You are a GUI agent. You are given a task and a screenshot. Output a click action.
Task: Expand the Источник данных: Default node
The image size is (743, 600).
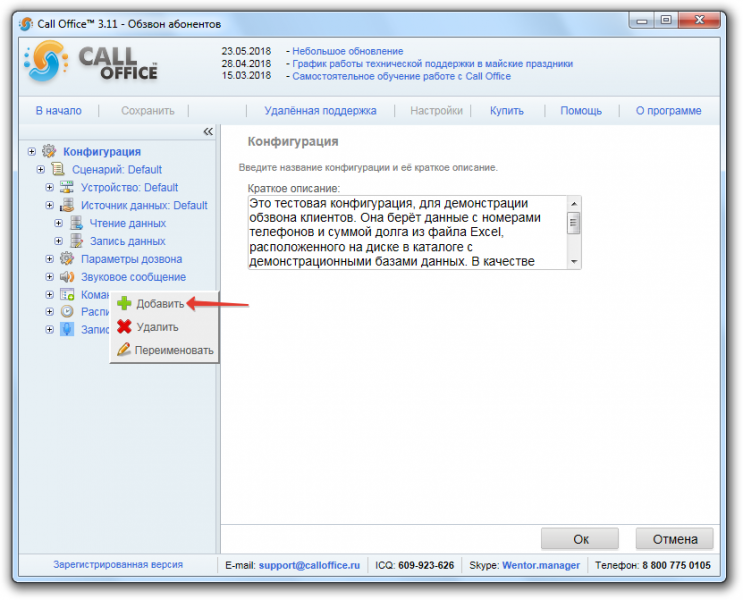(50, 205)
